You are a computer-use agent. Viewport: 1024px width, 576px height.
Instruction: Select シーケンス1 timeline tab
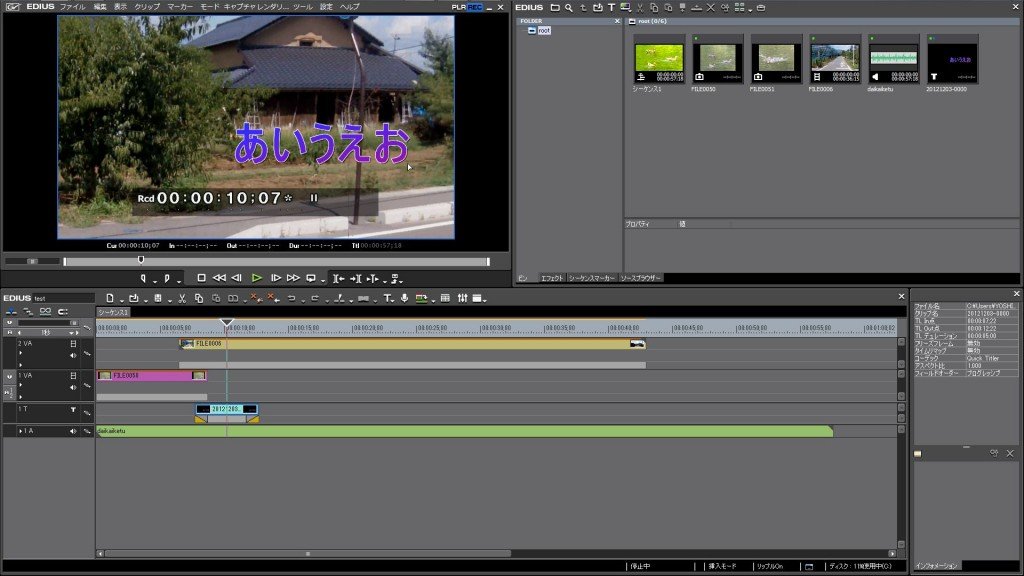click(x=114, y=312)
